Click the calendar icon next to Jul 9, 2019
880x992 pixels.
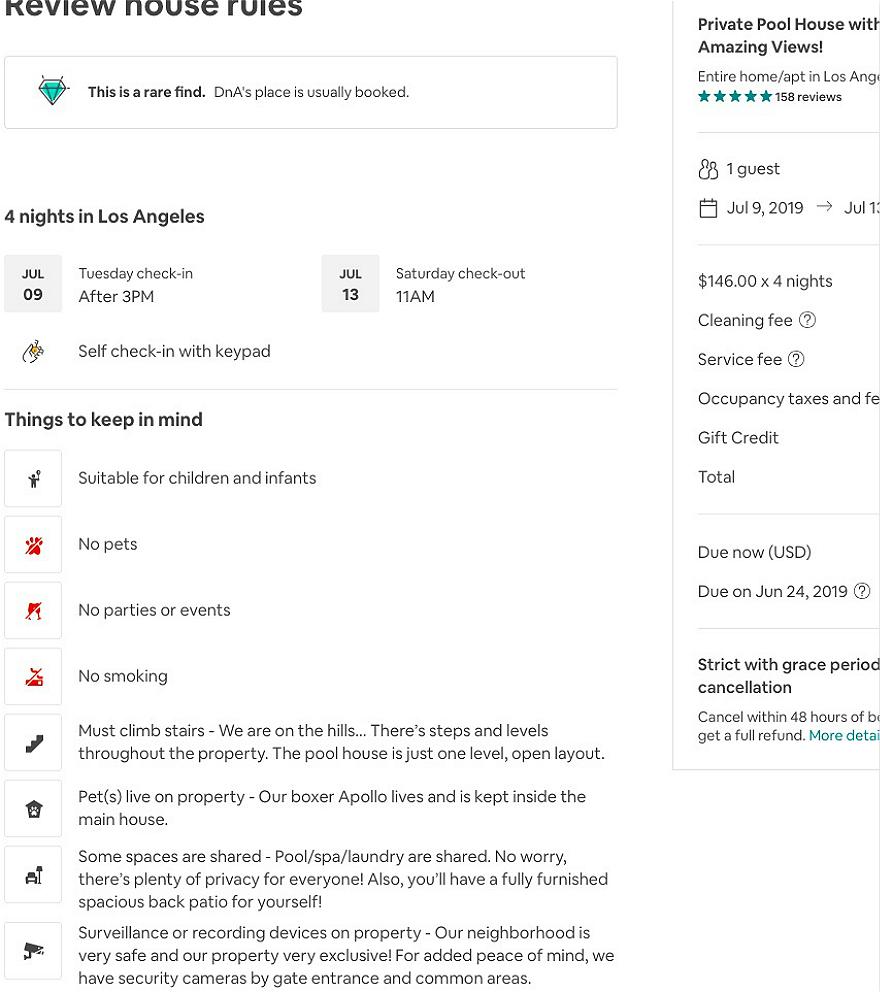point(708,208)
